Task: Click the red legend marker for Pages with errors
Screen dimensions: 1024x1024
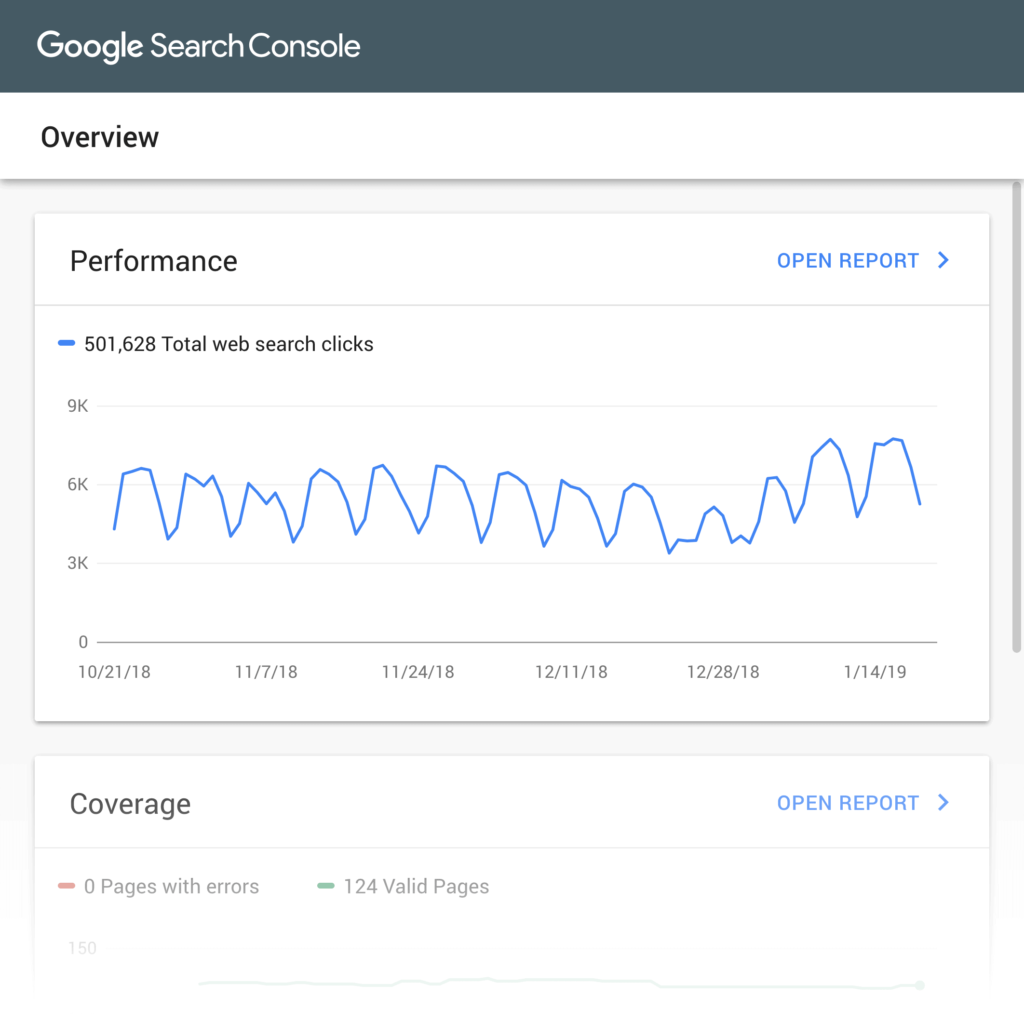Action: click(x=67, y=886)
